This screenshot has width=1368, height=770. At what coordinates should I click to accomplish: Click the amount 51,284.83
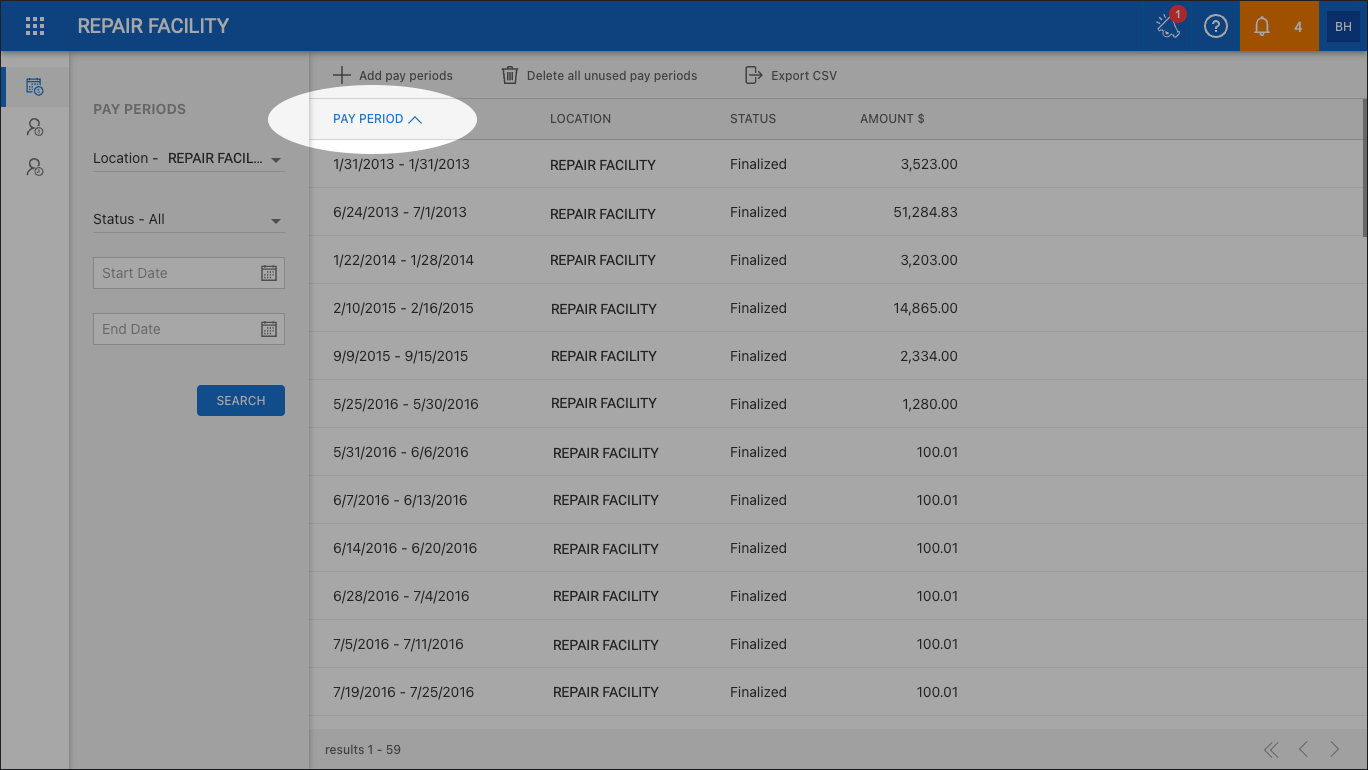click(925, 212)
